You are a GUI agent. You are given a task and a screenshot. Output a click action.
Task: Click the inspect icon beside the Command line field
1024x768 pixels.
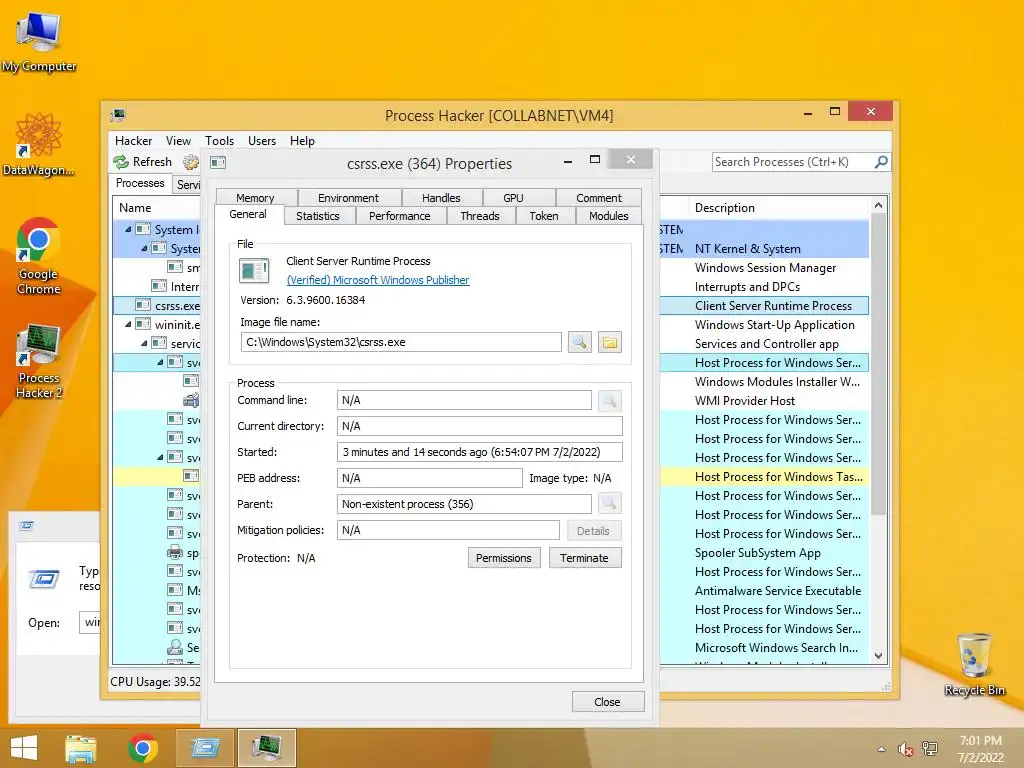(609, 400)
